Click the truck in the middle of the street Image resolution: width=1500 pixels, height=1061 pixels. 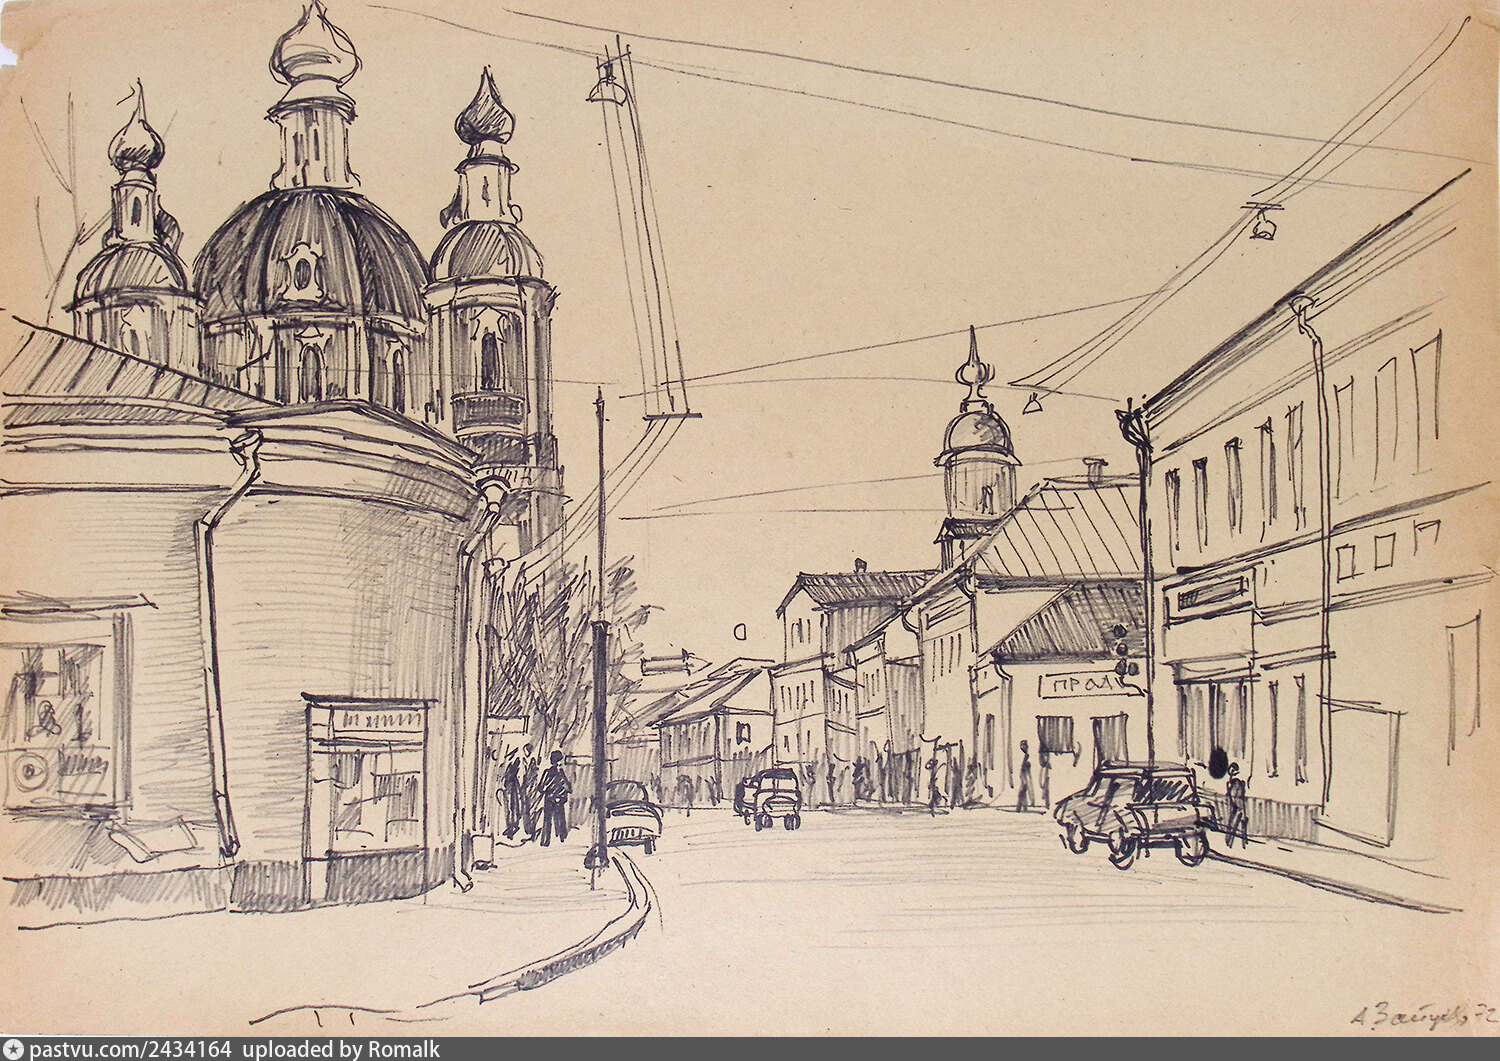click(770, 797)
